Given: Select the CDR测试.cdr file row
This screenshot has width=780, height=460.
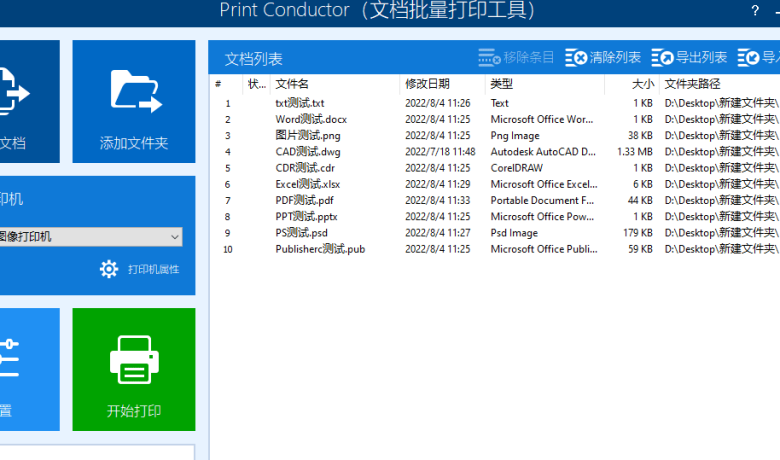Looking at the screenshot, I should click(x=495, y=168).
